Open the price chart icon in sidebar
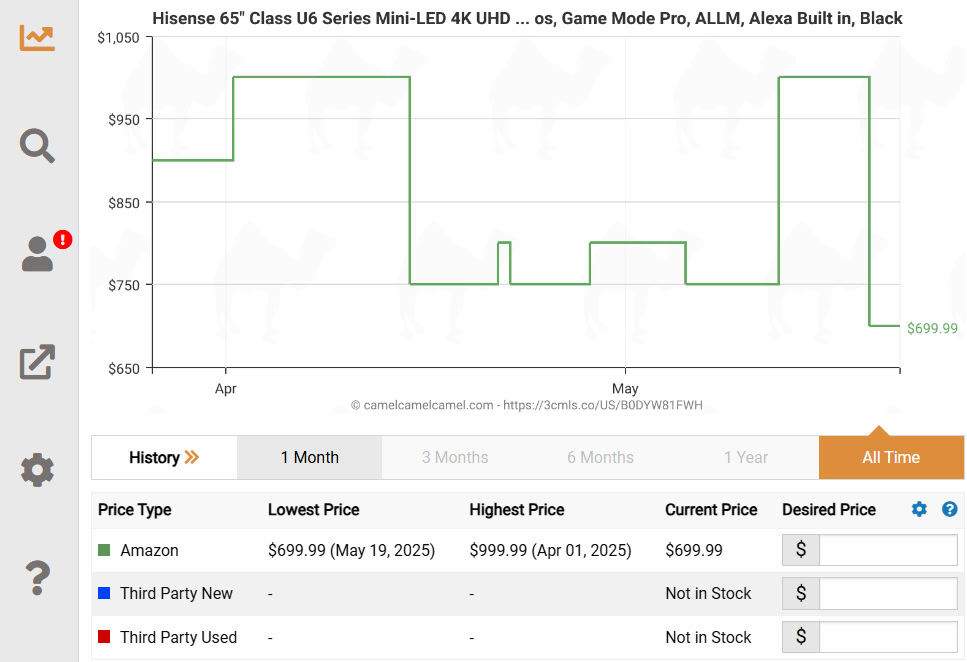The width and height of the screenshot is (967, 662). click(37, 38)
